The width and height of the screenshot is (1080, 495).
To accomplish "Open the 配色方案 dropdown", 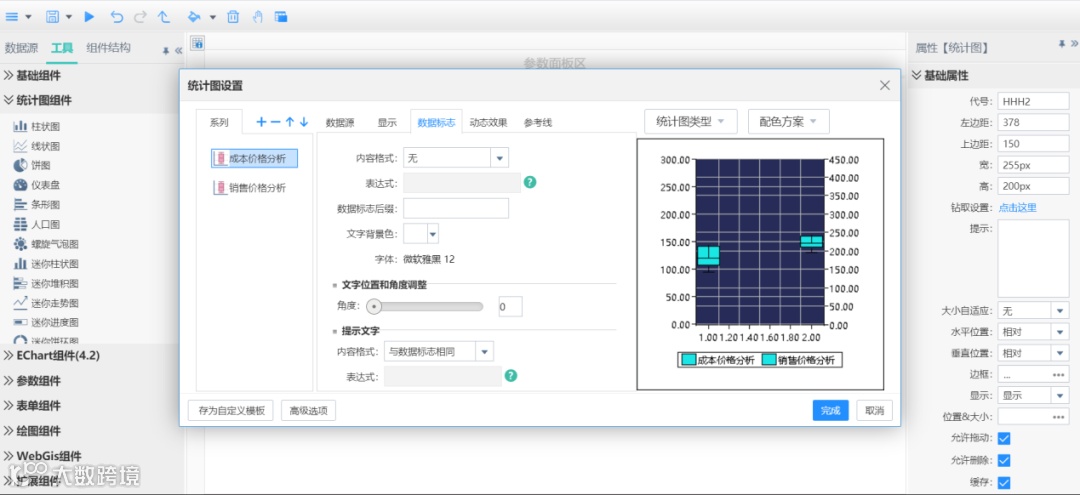I will click(x=789, y=122).
